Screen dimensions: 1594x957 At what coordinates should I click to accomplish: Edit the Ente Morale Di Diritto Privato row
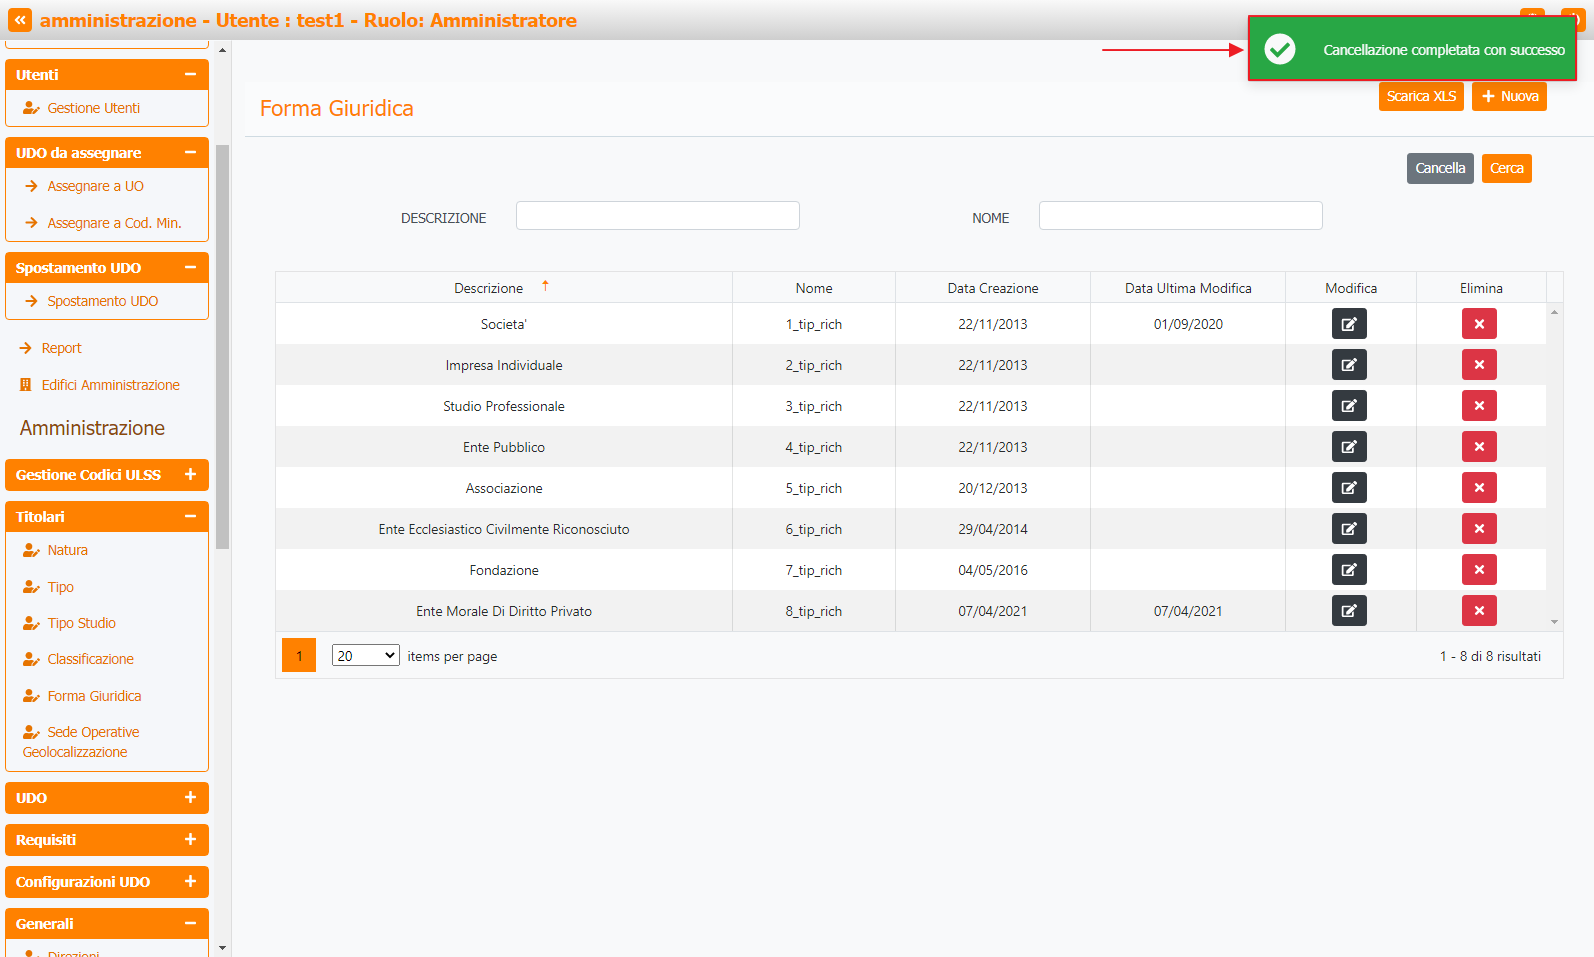pos(1348,611)
